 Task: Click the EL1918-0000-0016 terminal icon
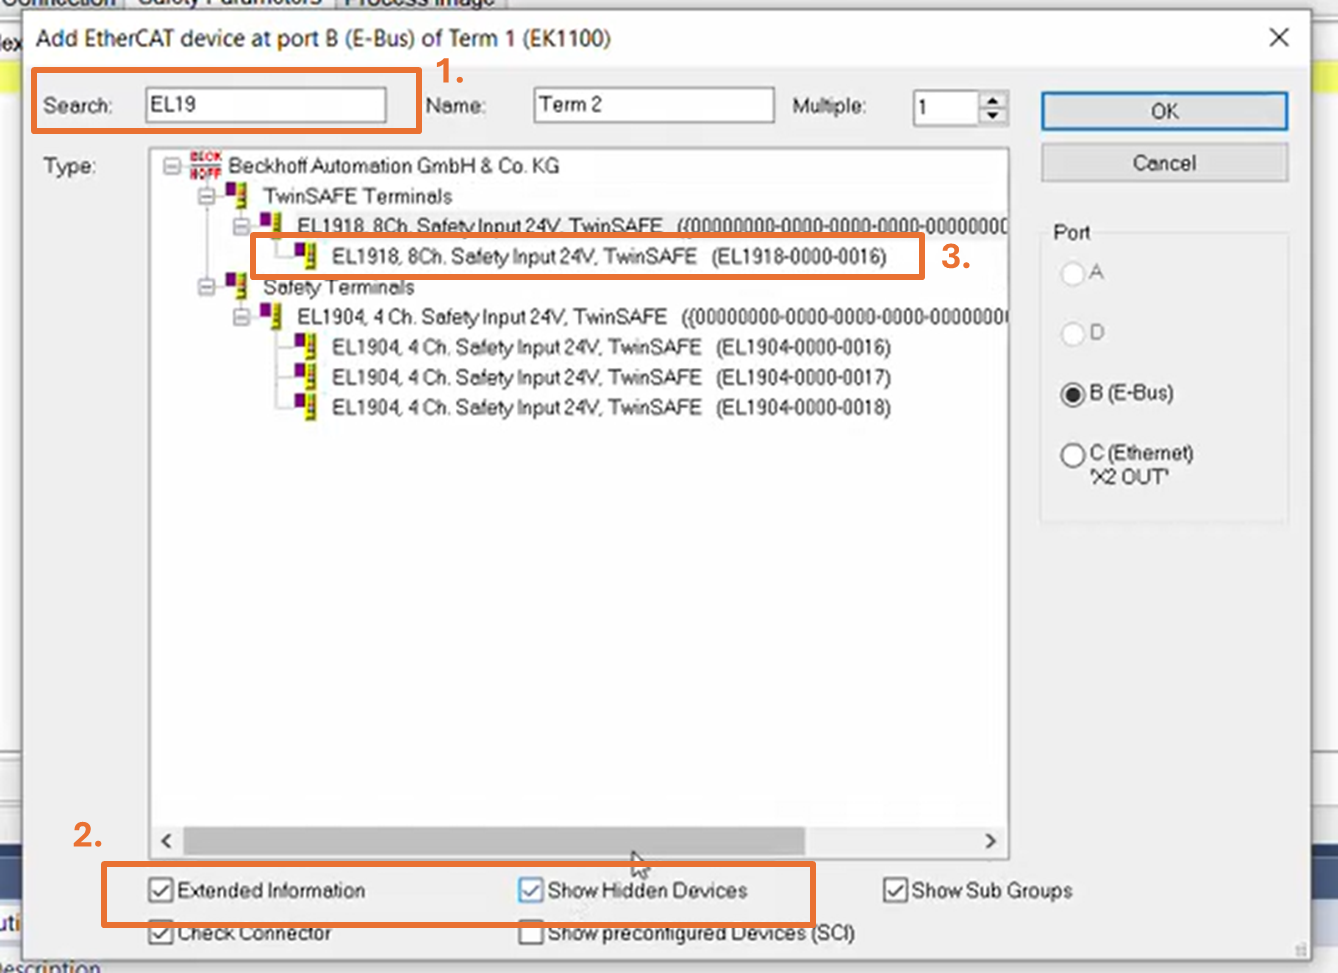tap(306, 256)
